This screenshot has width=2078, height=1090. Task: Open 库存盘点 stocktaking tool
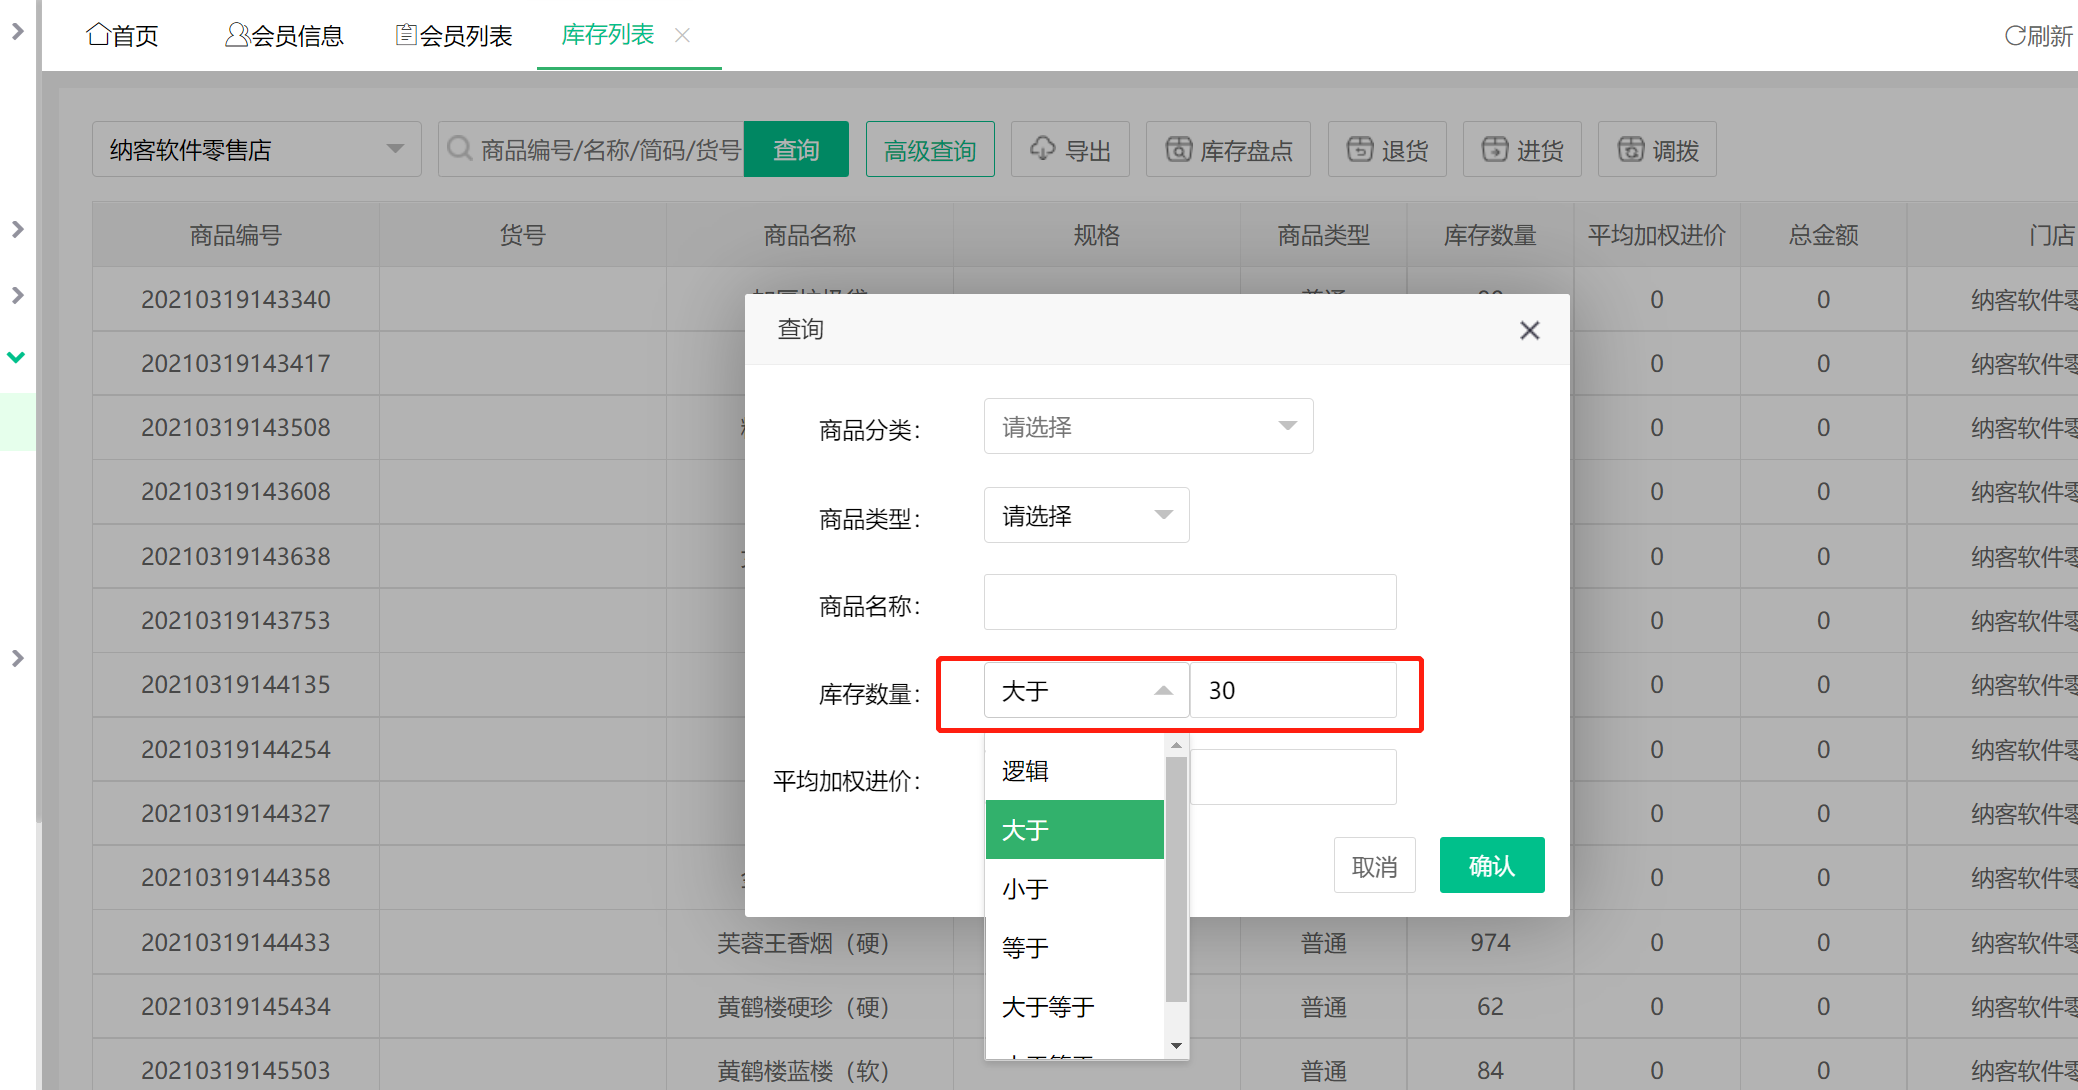pyautogui.click(x=1228, y=148)
